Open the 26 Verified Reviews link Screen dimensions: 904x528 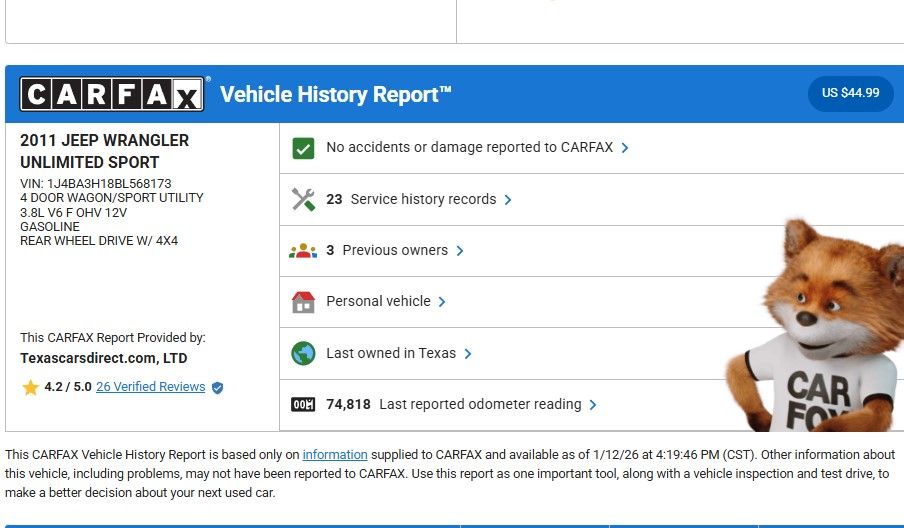click(x=150, y=387)
